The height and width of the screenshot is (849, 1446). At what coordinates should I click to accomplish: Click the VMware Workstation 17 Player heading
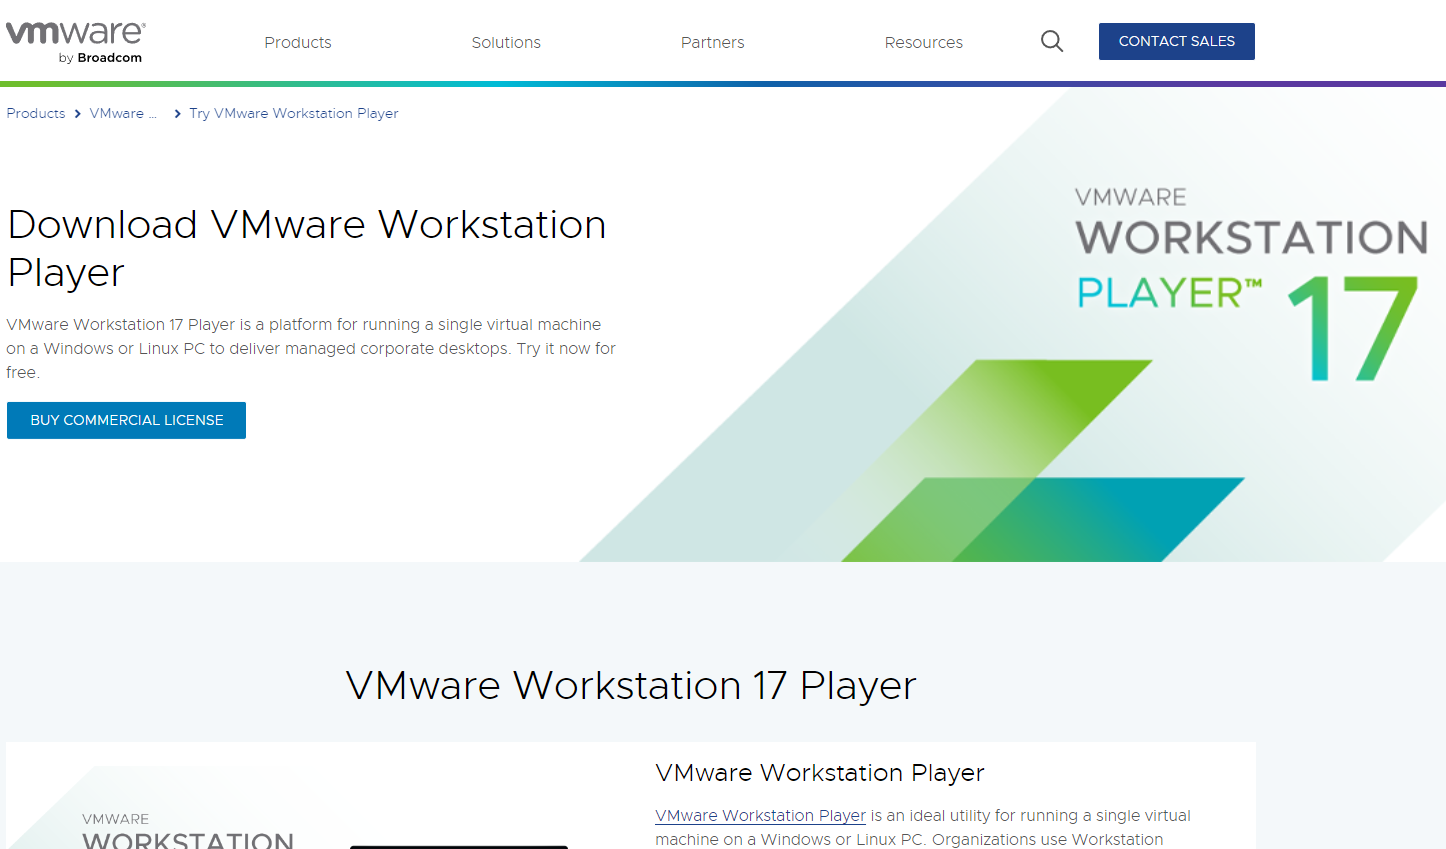click(631, 685)
